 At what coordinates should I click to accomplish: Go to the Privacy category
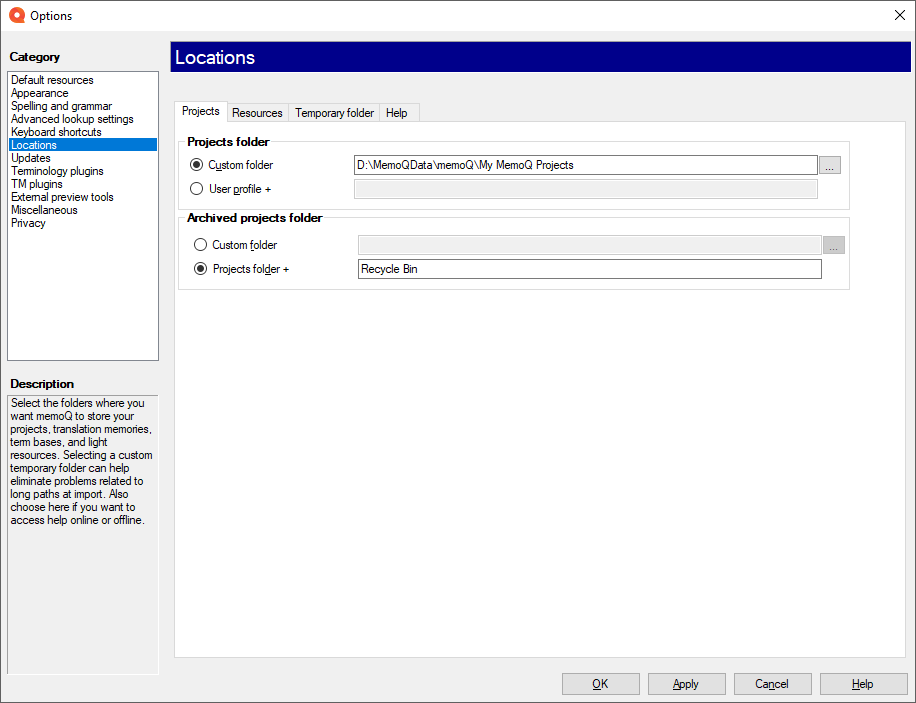pos(28,223)
